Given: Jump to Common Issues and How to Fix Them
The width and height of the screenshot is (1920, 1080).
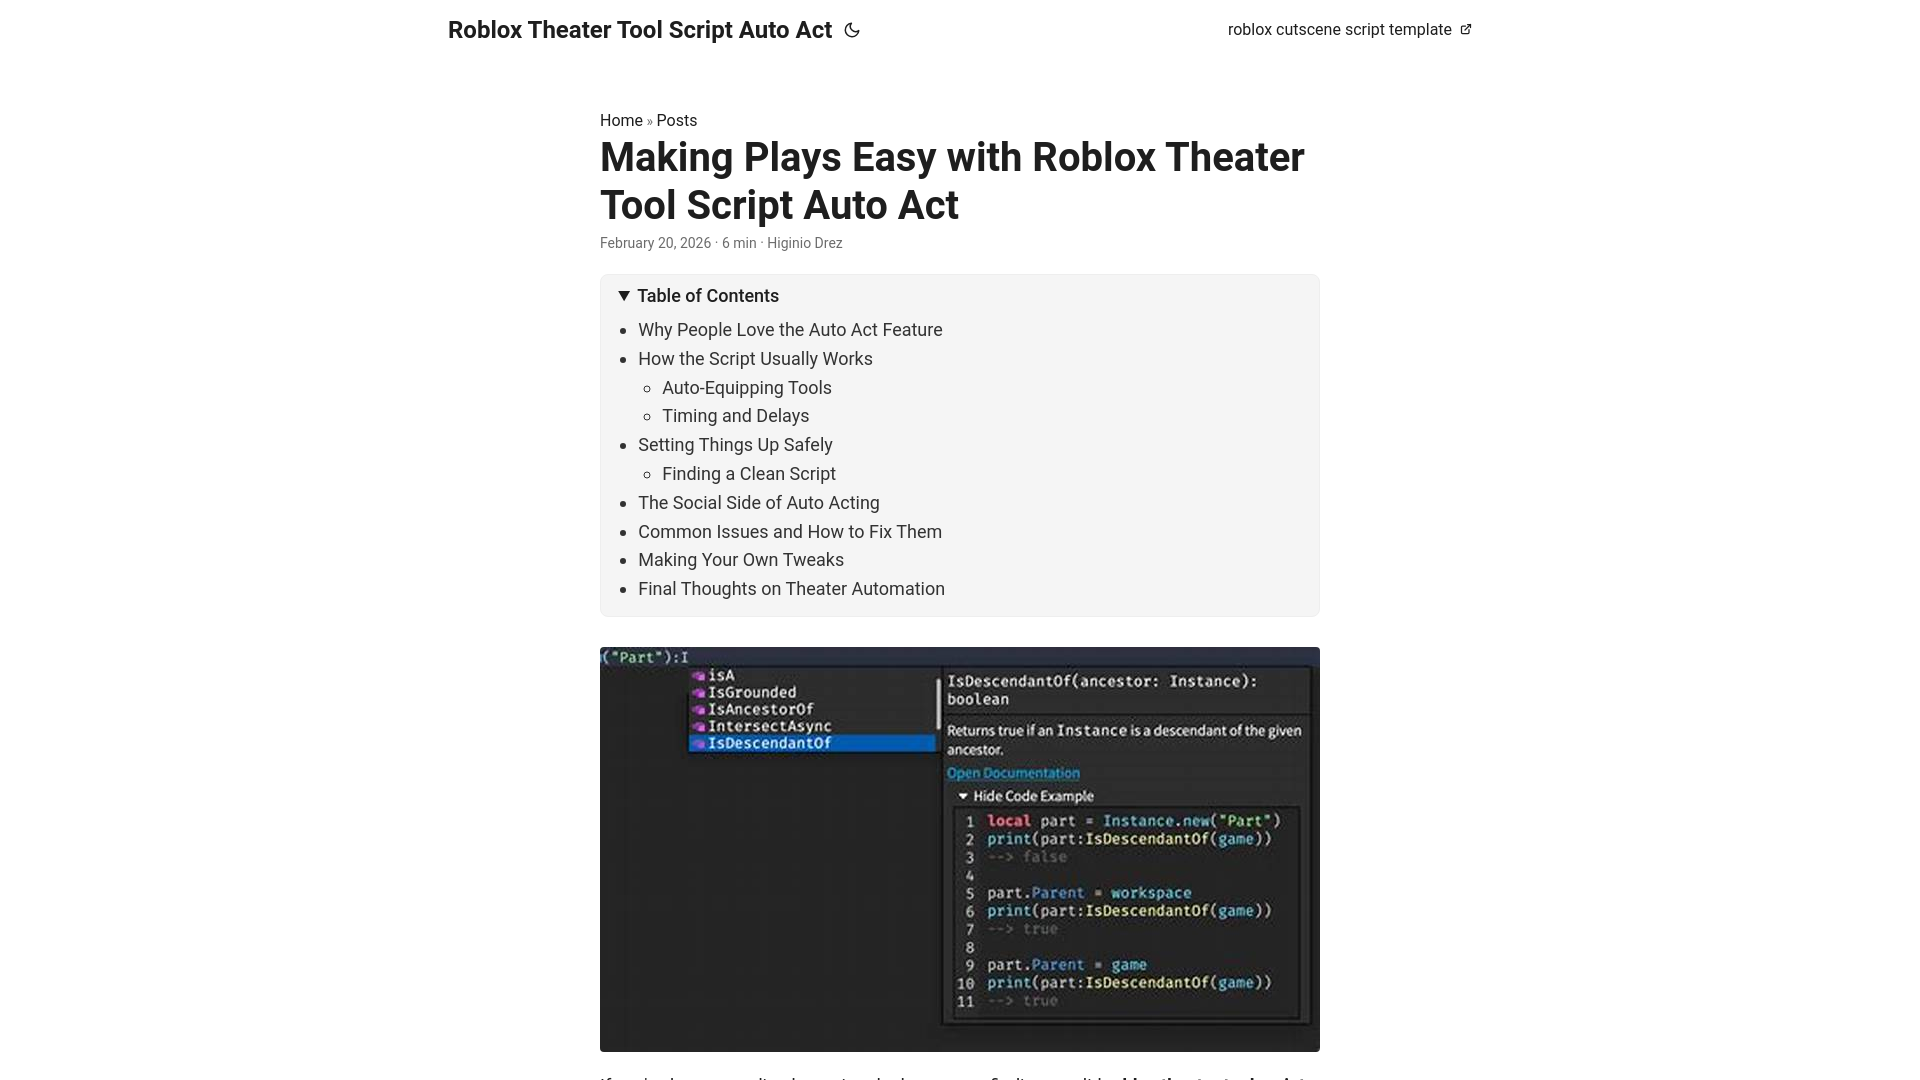Looking at the screenshot, I should (x=790, y=532).
